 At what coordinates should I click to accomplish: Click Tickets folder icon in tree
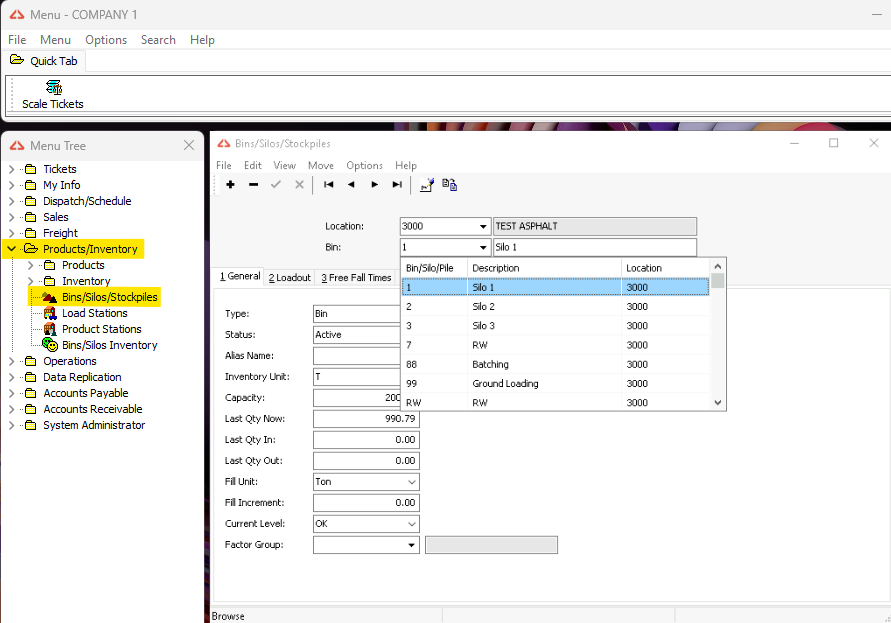coord(31,169)
